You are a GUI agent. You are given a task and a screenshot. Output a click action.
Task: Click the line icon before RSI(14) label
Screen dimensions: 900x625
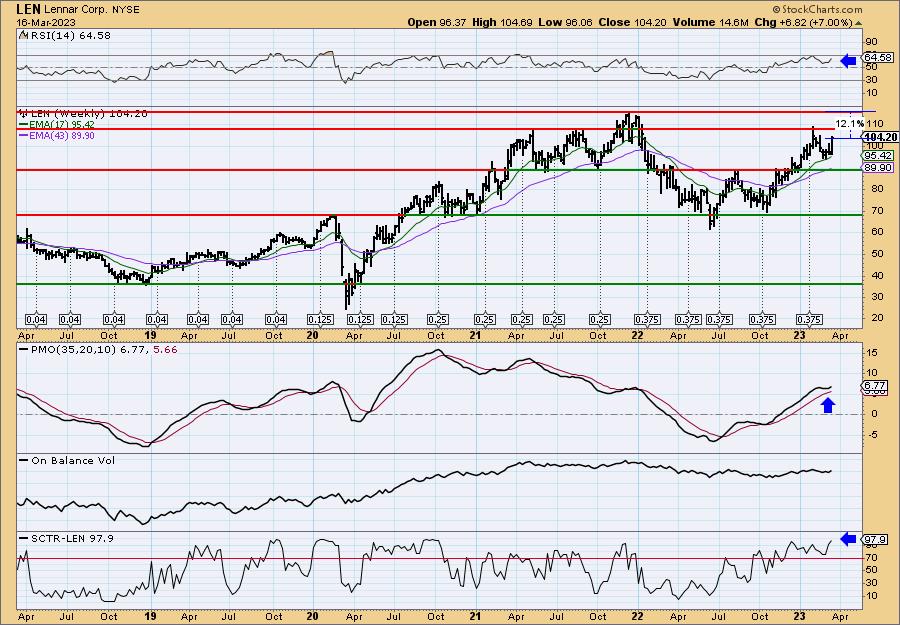click(x=22, y=35)
